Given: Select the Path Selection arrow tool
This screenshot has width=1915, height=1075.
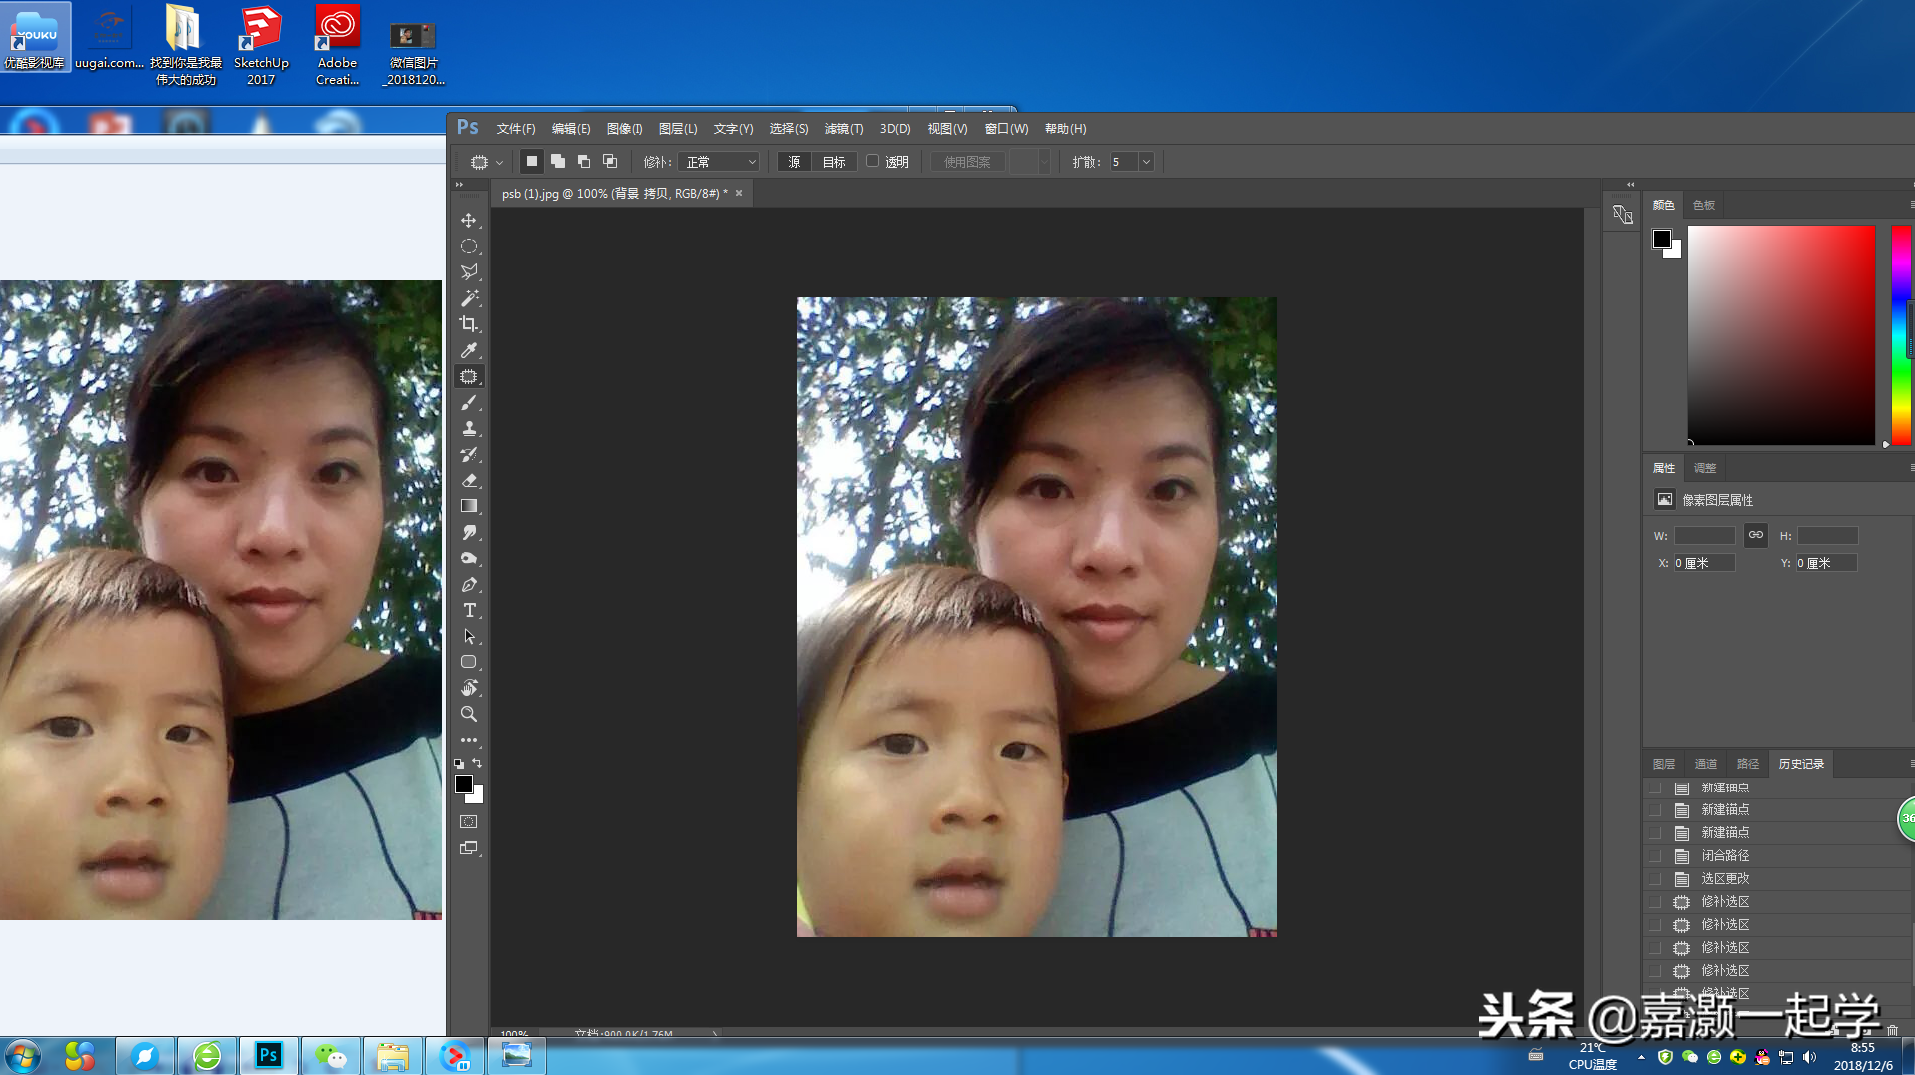Looking at the screenshot, I should tap(468, 636).
